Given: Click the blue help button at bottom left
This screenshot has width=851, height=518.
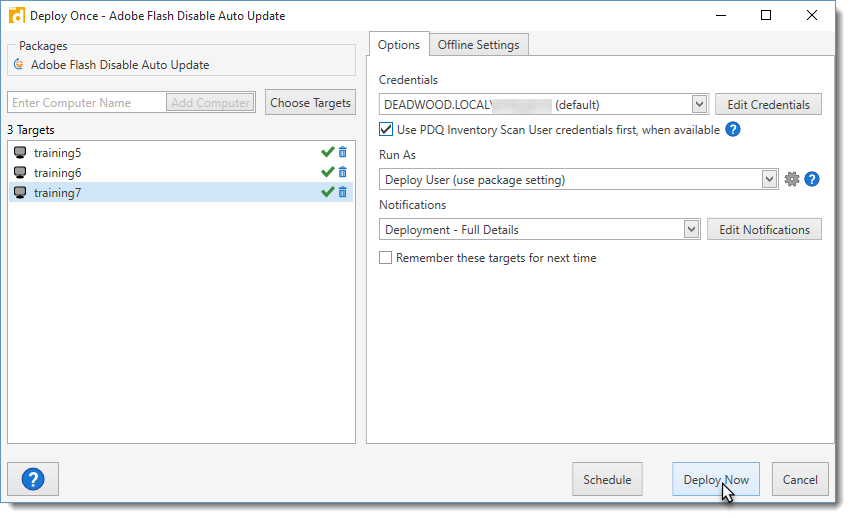Looking at the screenshot, I should click(x=33, y=479).
